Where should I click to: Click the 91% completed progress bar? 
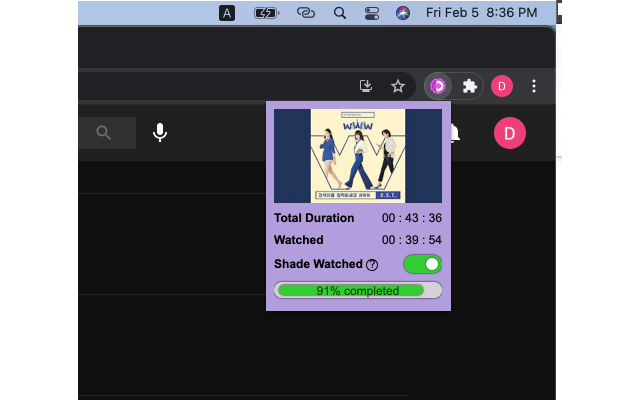point(358,290)
